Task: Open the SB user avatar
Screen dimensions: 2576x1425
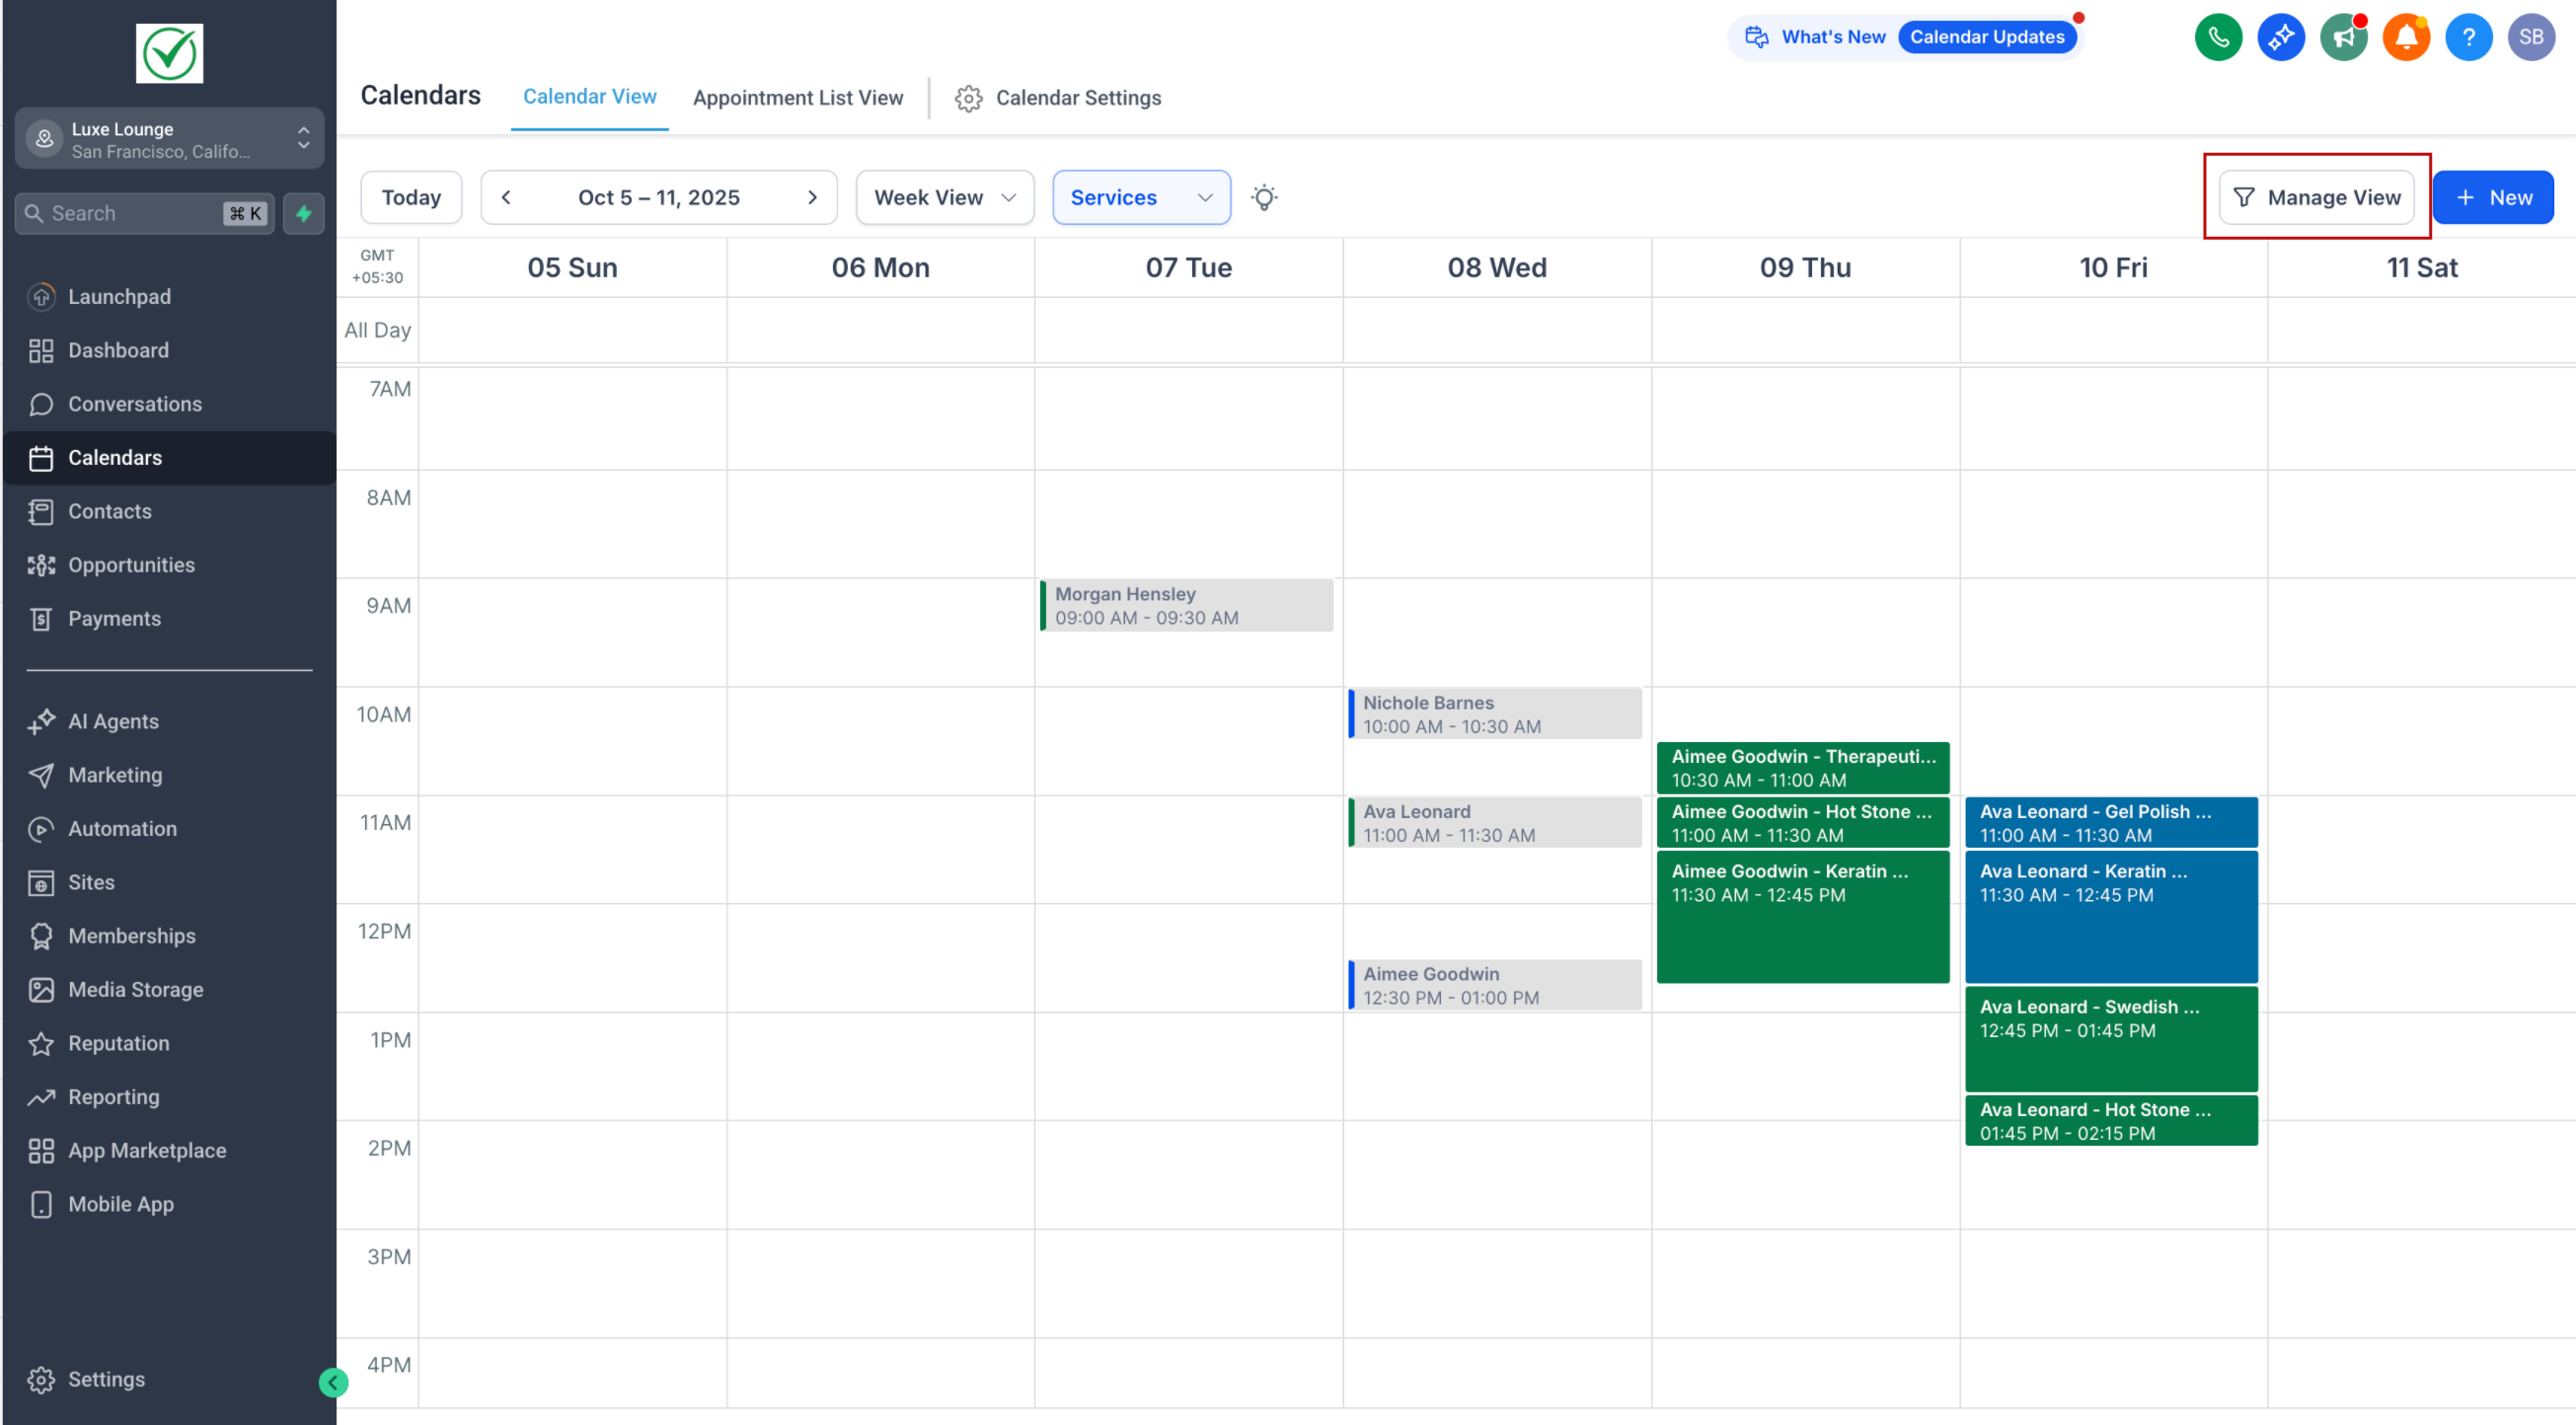Action: [x=2530, y=38]
